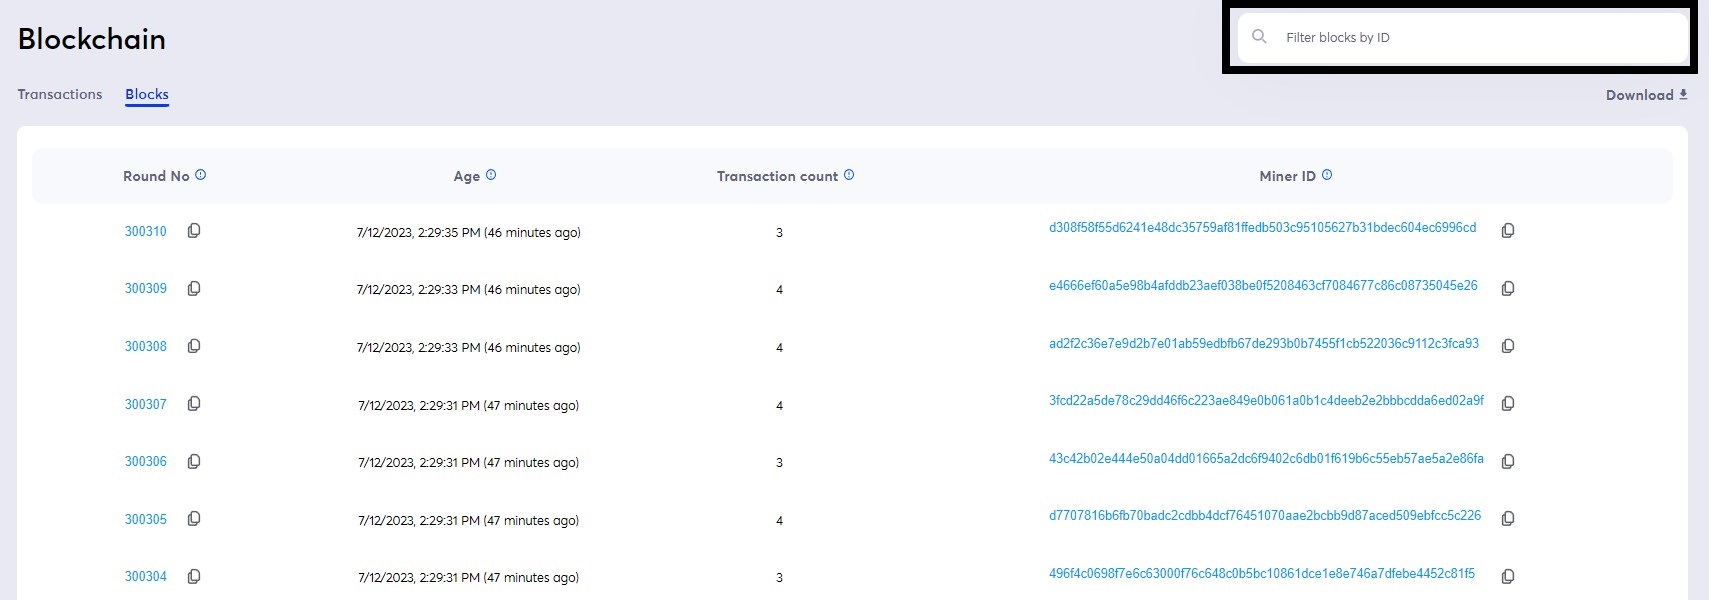Copy round number 300308
Image resolution: width=1709 pixels, height=600 pixels.
coord(194,346)
